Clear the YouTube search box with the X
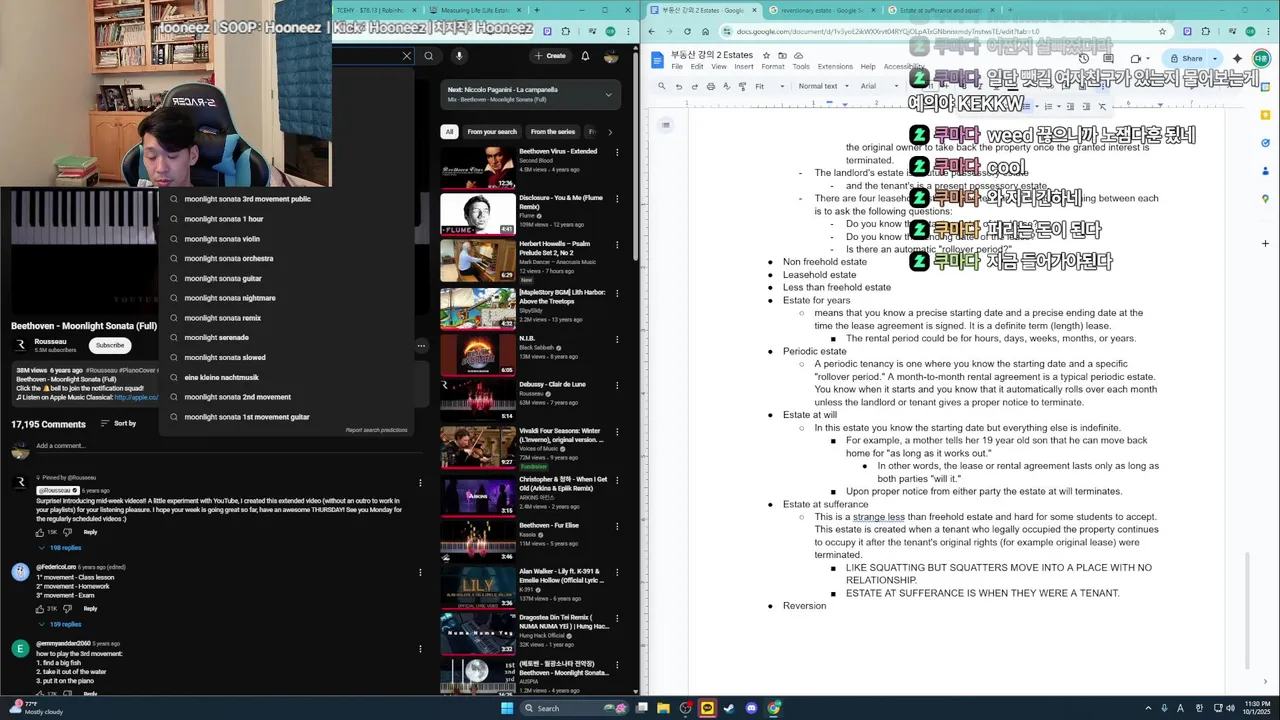Viewport: 1280px width, 720px height. [x=406, y=56]
